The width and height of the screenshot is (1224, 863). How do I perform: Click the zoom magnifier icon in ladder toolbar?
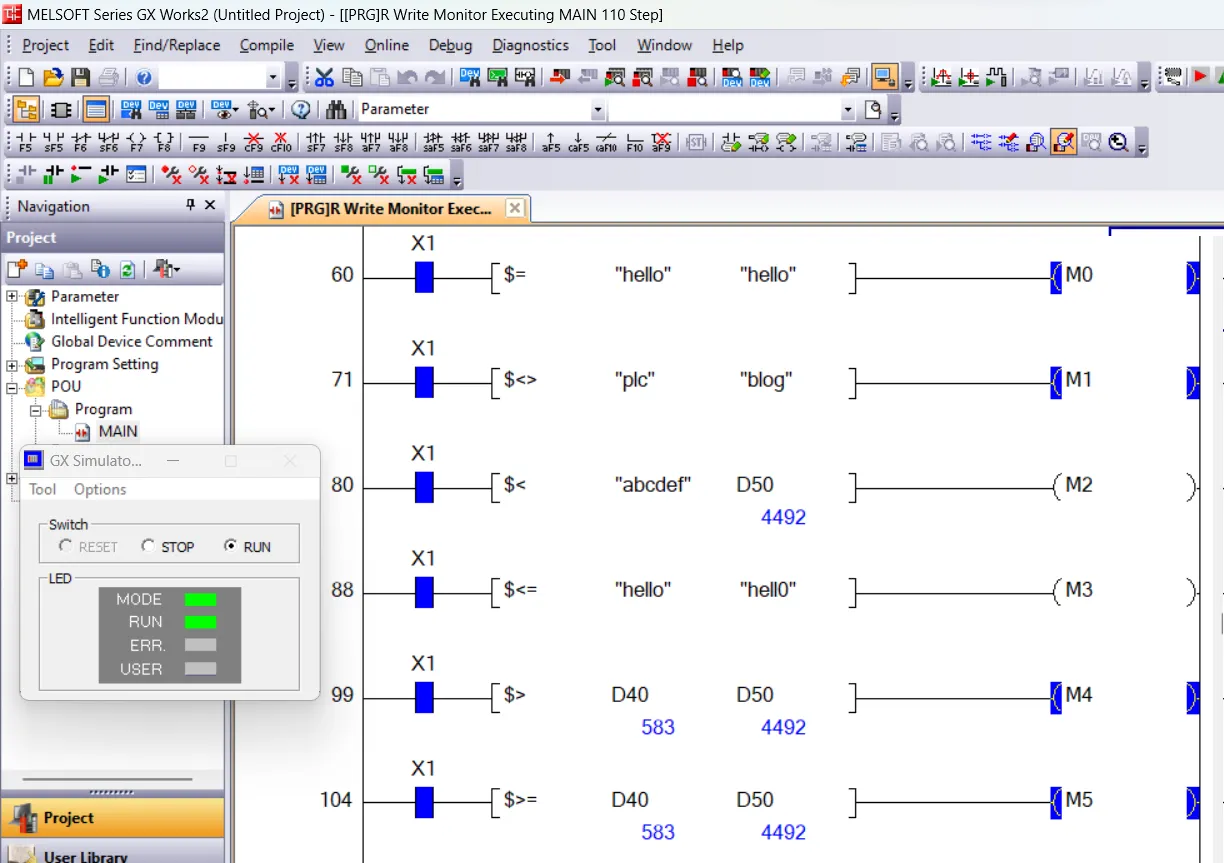pos(1119,142)
